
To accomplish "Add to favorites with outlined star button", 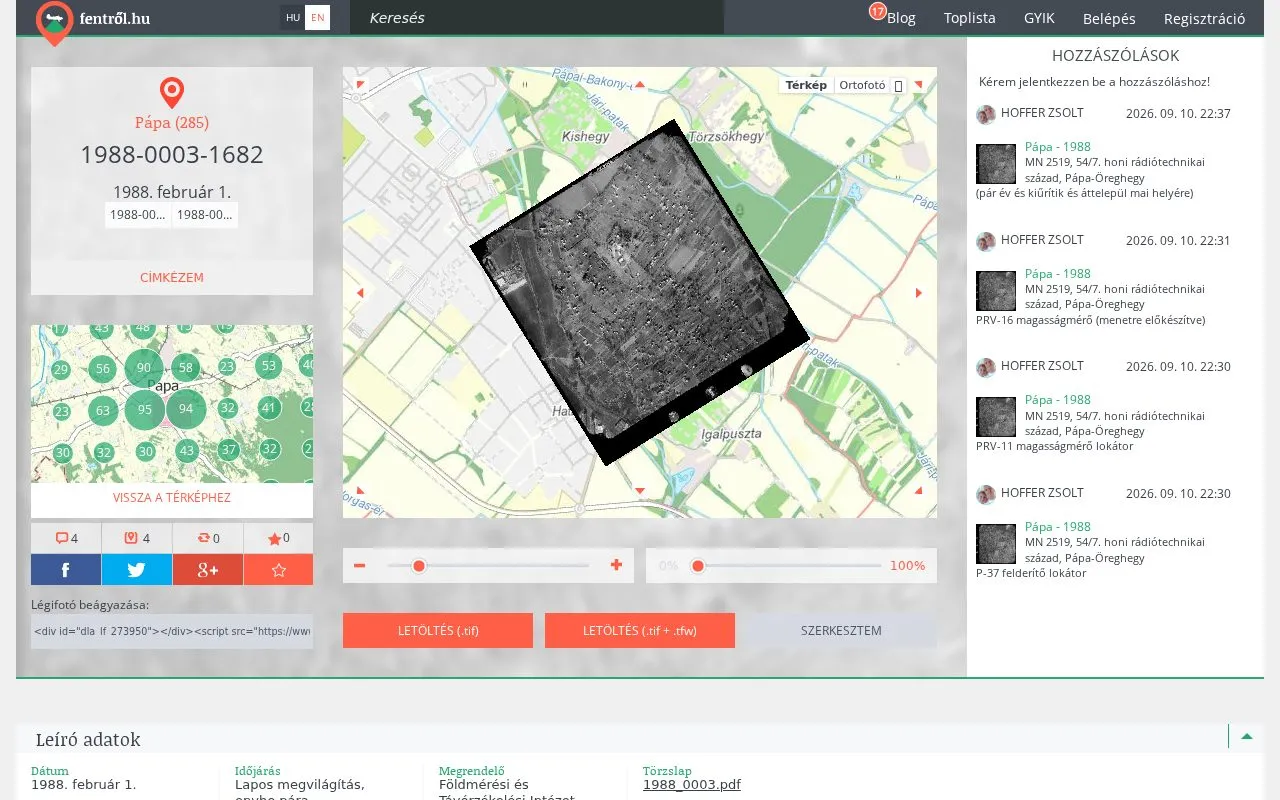I will click(x=278, y=570).
